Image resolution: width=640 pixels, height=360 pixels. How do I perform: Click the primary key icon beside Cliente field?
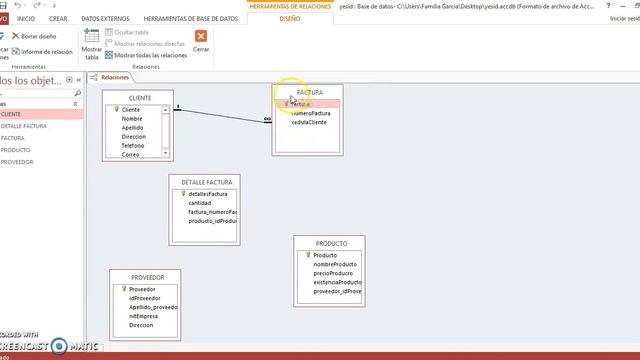[116, 109]
